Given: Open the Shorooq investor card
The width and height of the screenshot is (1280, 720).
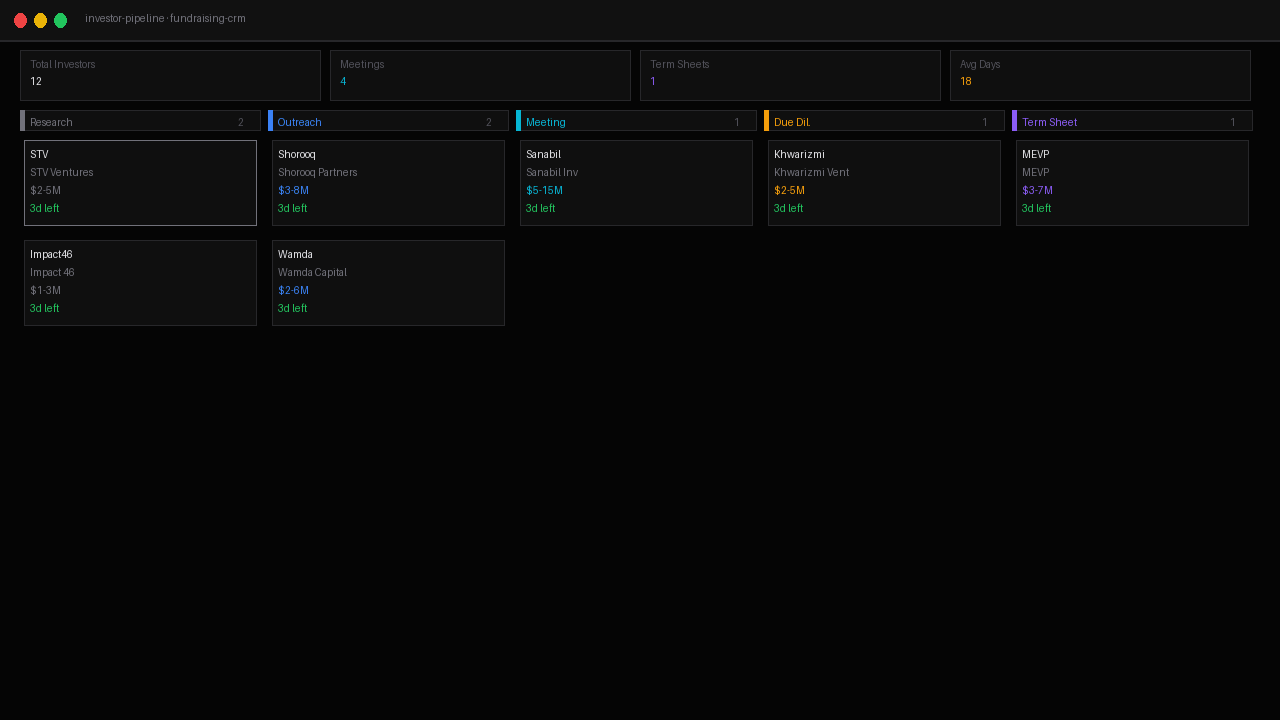Looking at the screenshot, I should tap(388, 183).
